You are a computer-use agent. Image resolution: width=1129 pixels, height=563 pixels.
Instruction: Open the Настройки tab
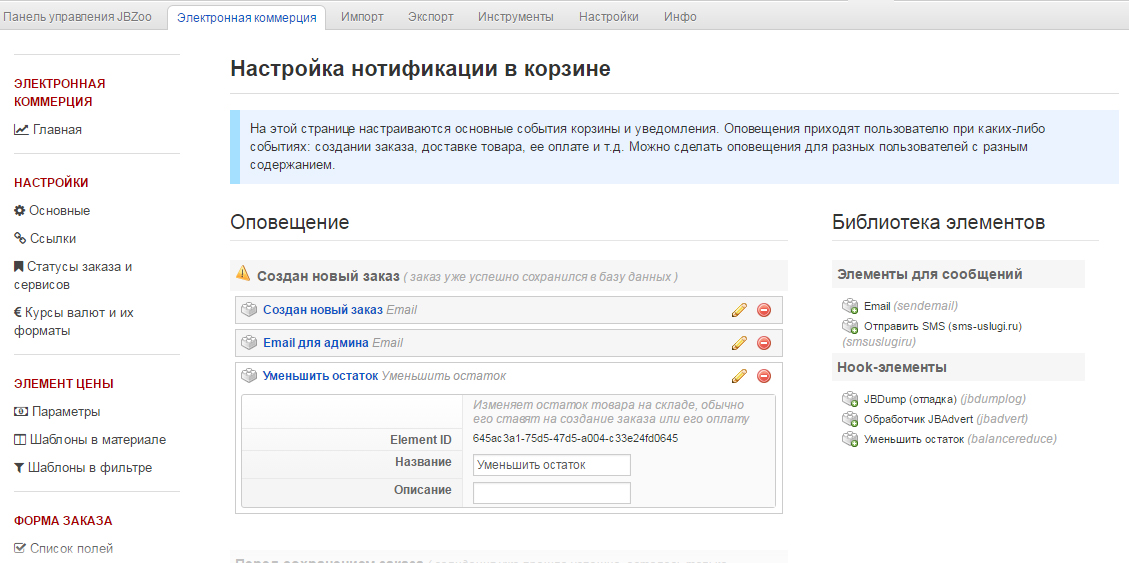pos(608,16)
